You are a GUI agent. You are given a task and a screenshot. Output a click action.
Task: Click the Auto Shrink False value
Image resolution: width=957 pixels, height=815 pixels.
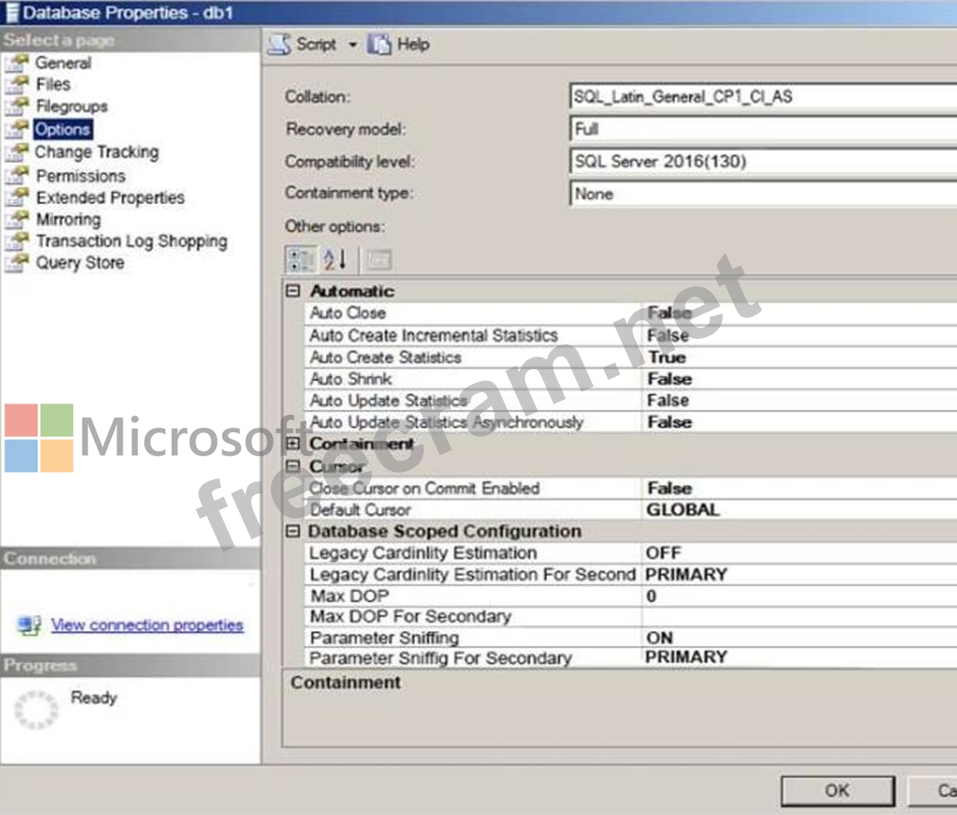coord(670,379)
